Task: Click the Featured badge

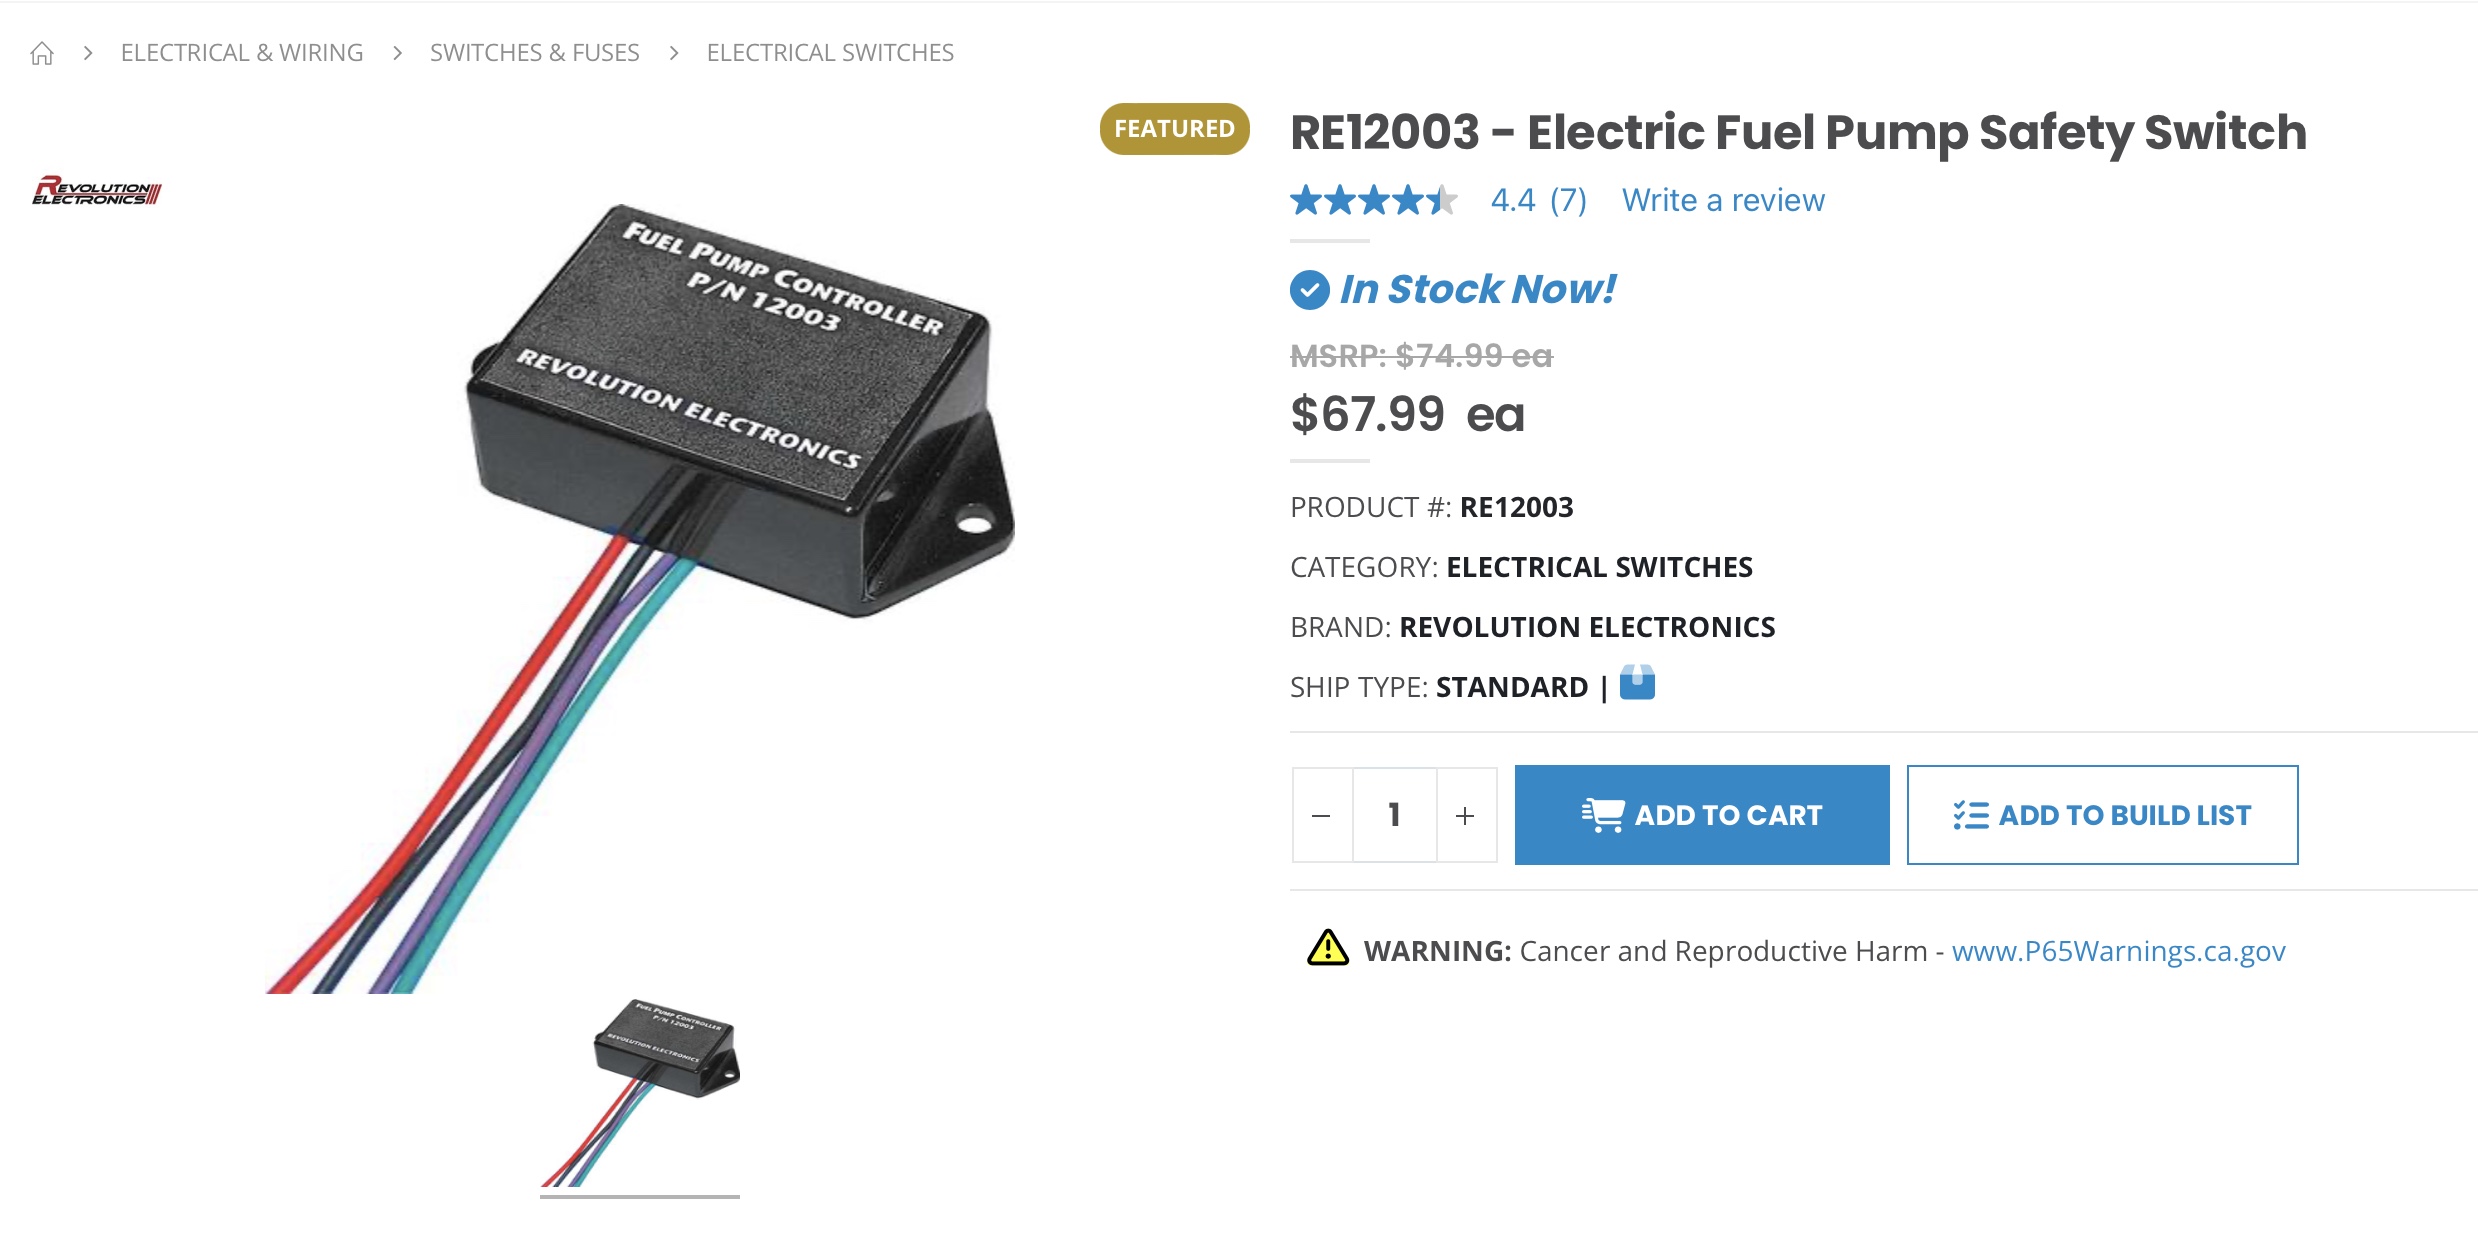Action: (x=1174, y=129)
